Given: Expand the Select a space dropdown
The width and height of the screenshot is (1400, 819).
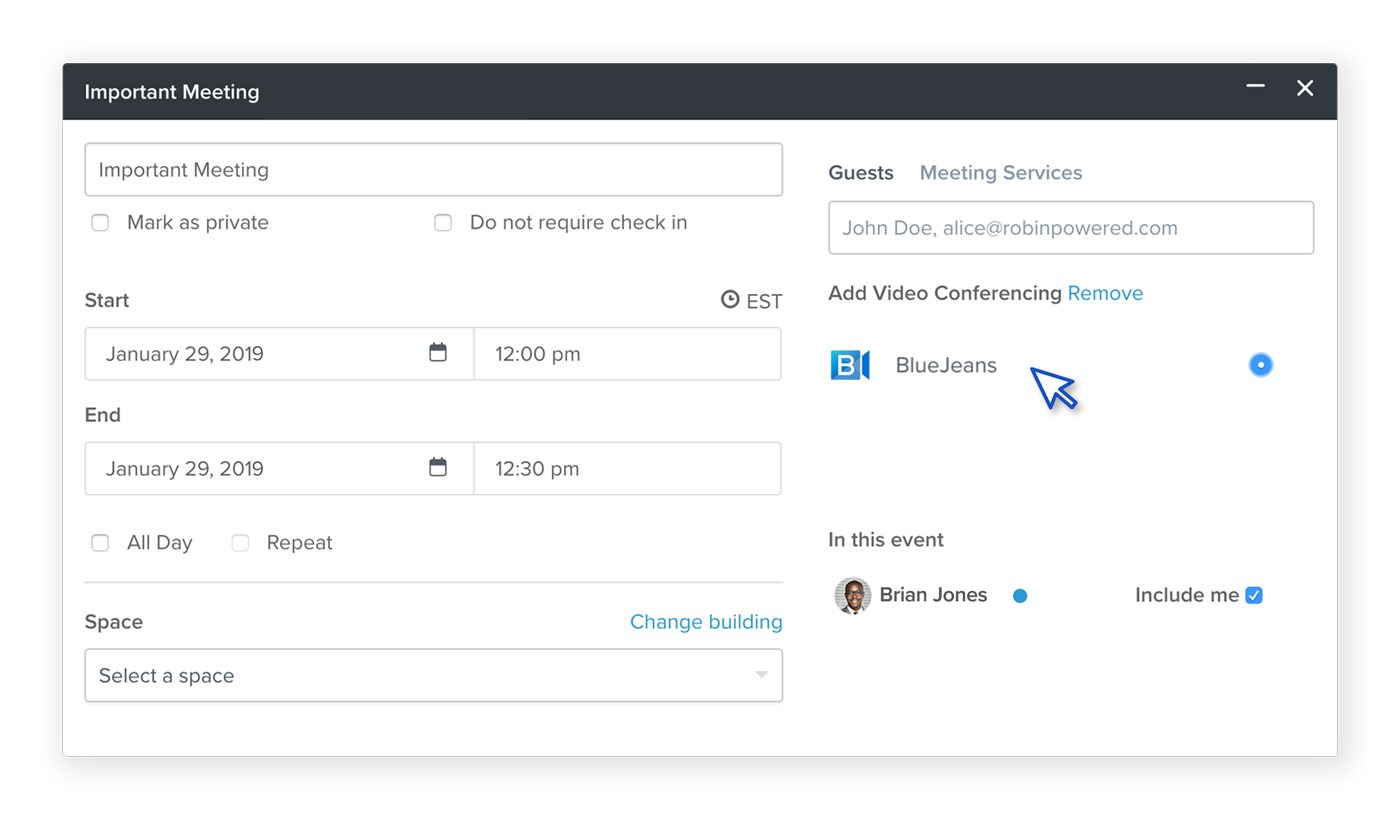Looking at the screenshot, I should pos(434,676).
